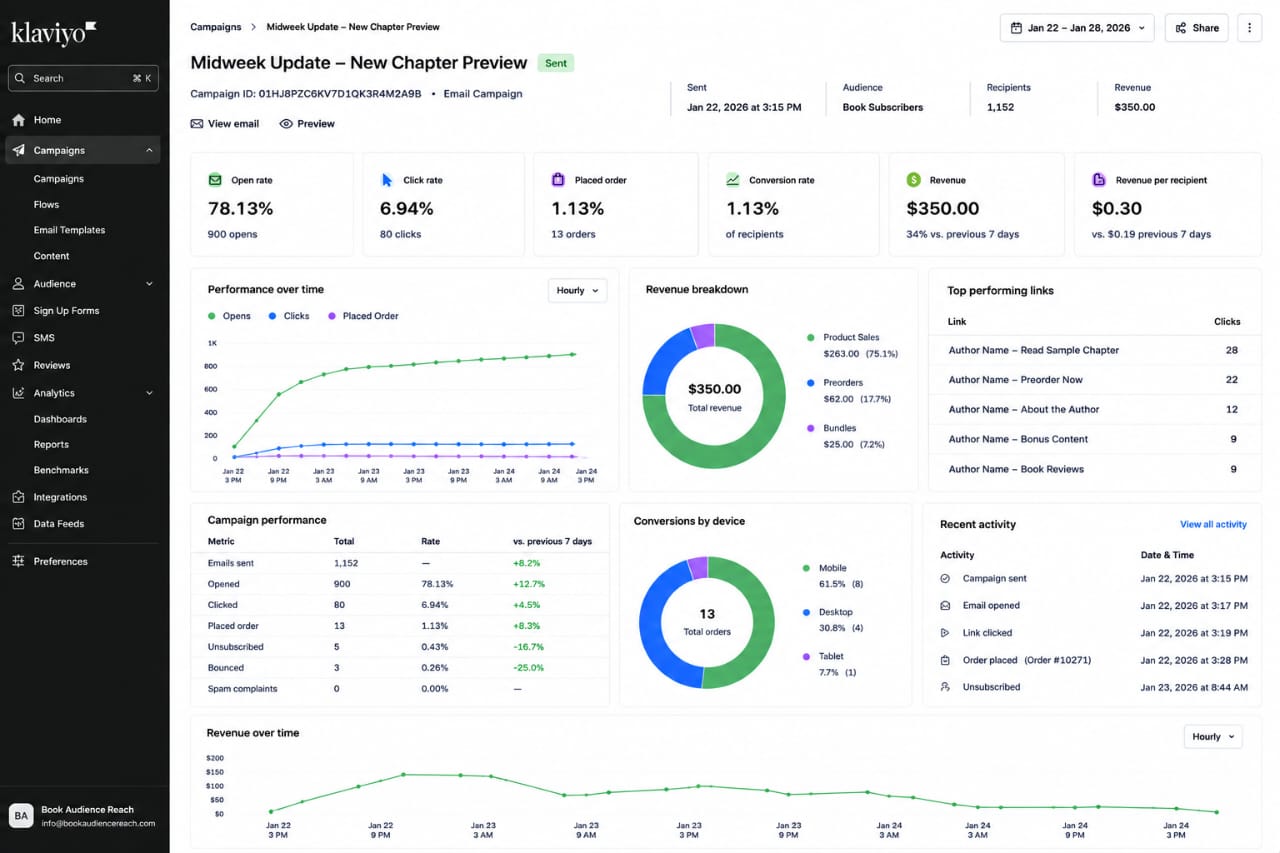The height and width of the screenshot is (853, 1280).
Task: Collapse the Analytics sidebar chevron
Action: coord(150,393)
